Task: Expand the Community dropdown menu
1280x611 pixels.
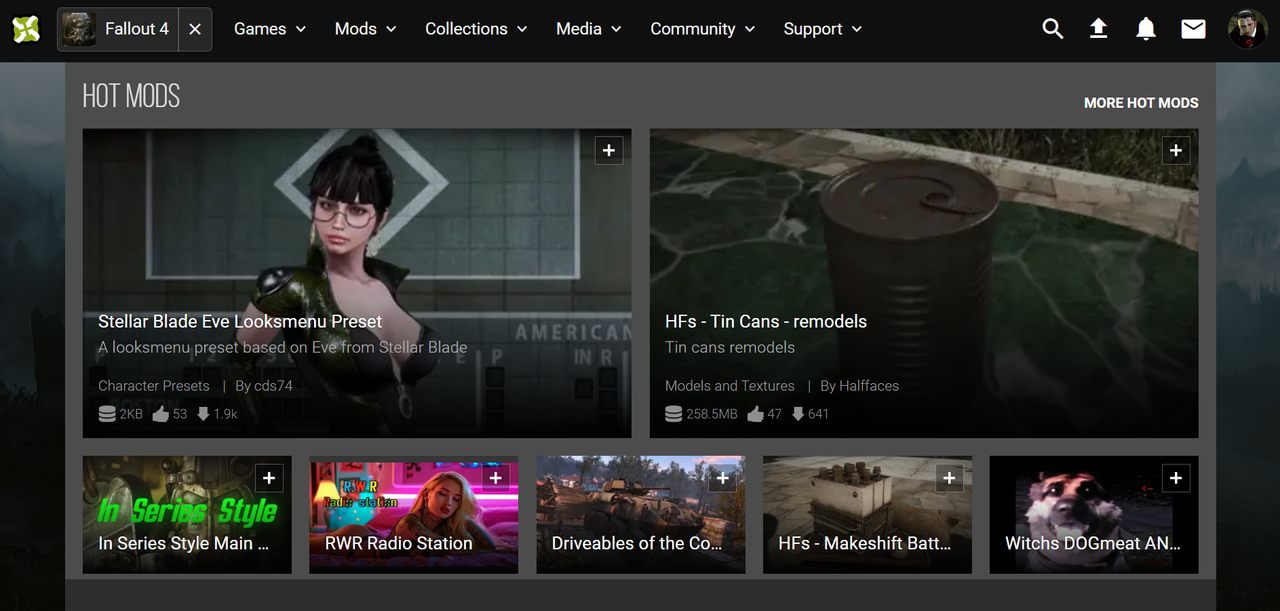Action: click(703, 29)
